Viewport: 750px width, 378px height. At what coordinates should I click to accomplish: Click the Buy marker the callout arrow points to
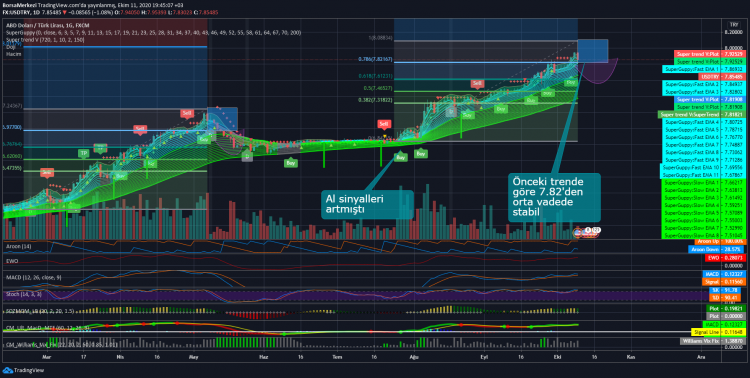[x=401, y=157]
